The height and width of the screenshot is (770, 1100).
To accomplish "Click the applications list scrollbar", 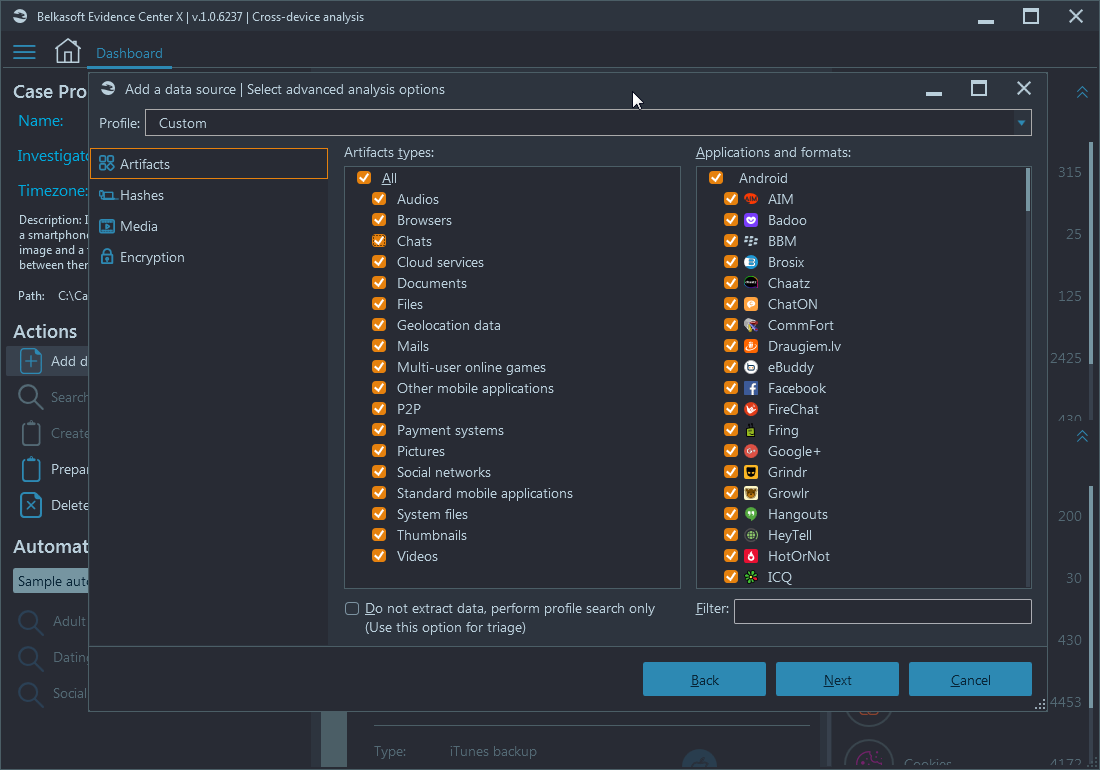I will pyautogui.click(x=1028, y=189).
